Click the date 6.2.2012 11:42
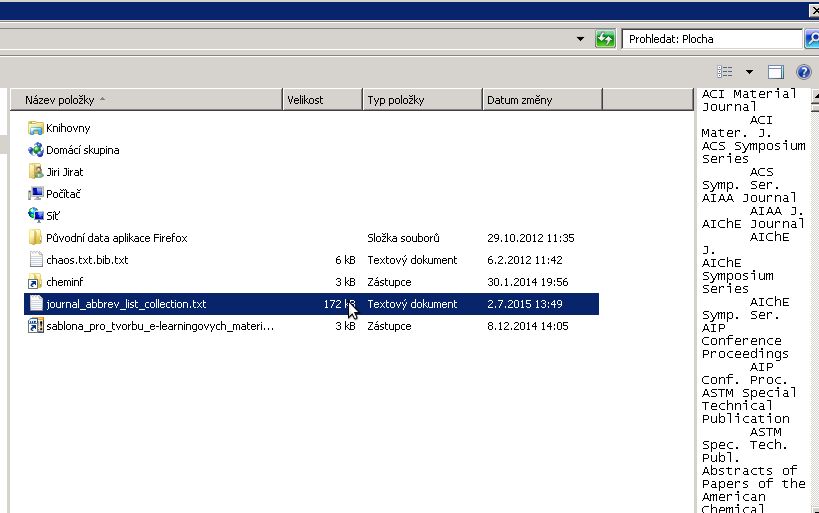 pos(524,260)
